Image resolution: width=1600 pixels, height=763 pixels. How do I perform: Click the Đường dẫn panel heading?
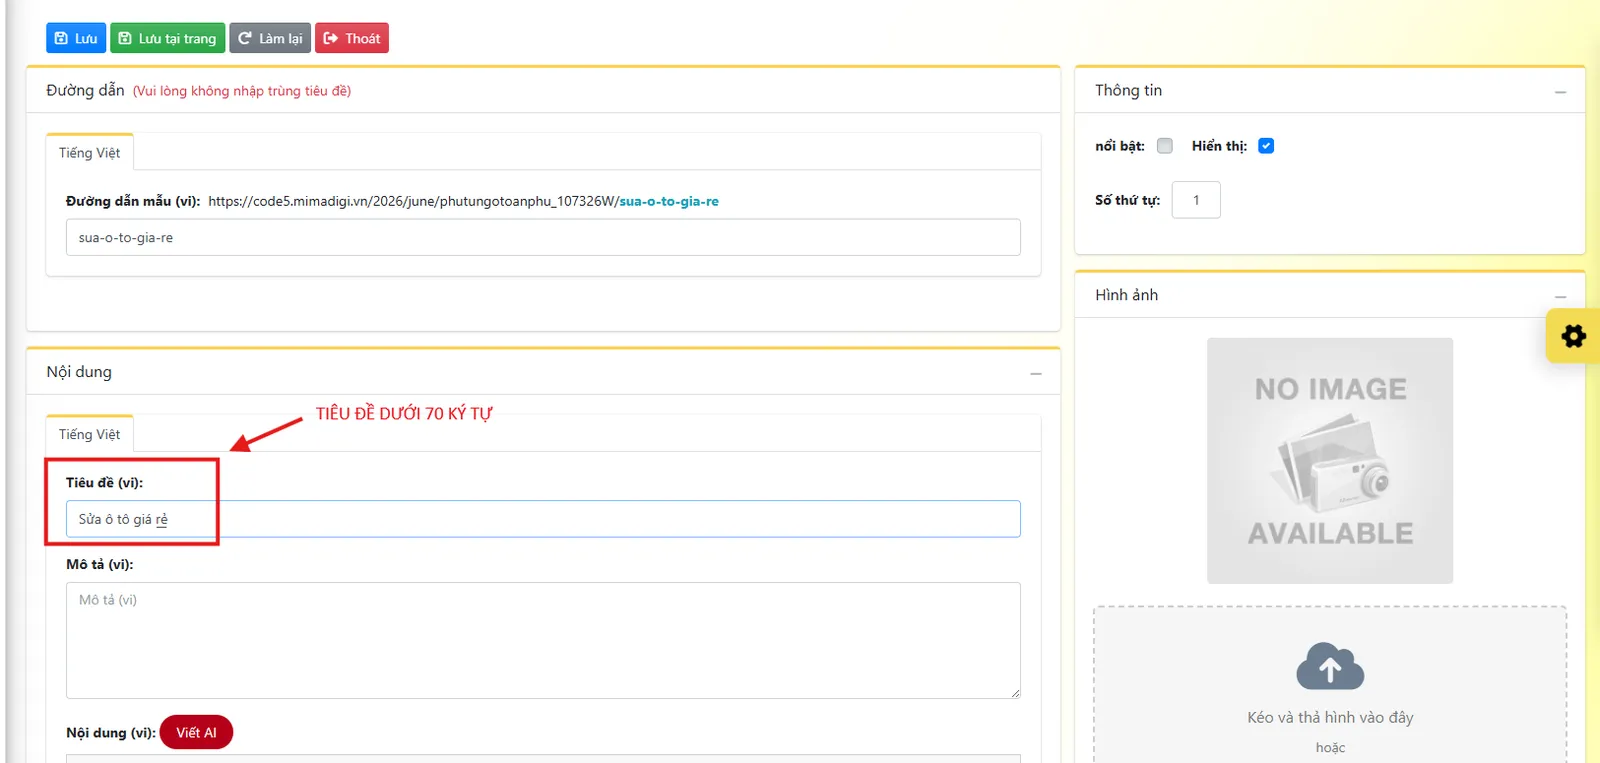click(85, 90)
